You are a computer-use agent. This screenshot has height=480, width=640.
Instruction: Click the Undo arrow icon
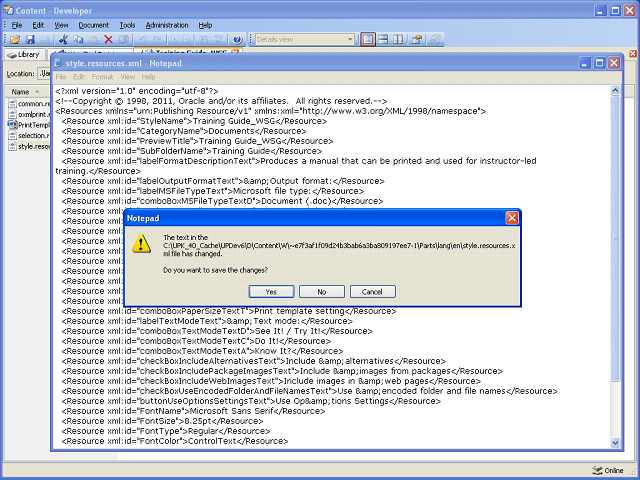142,40
